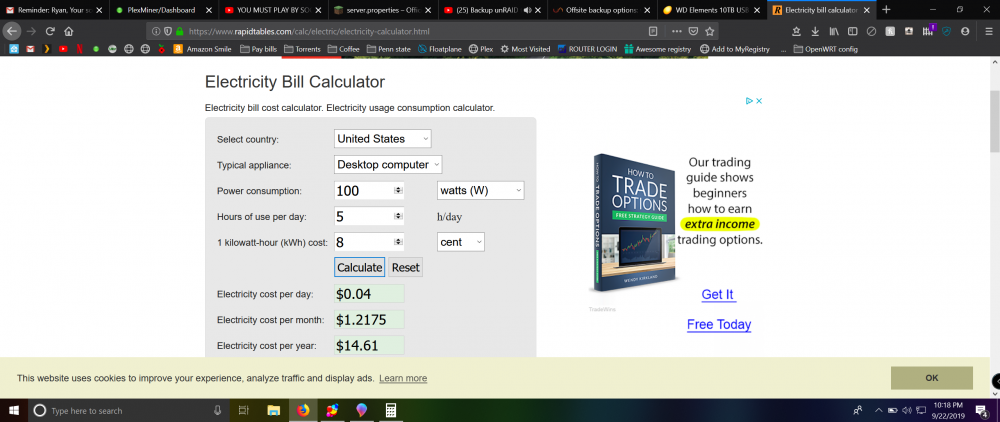Open the Netflix bookmark icon
Image resolution: width=1000 pixels, height=422 pixels.
point(79,48)
